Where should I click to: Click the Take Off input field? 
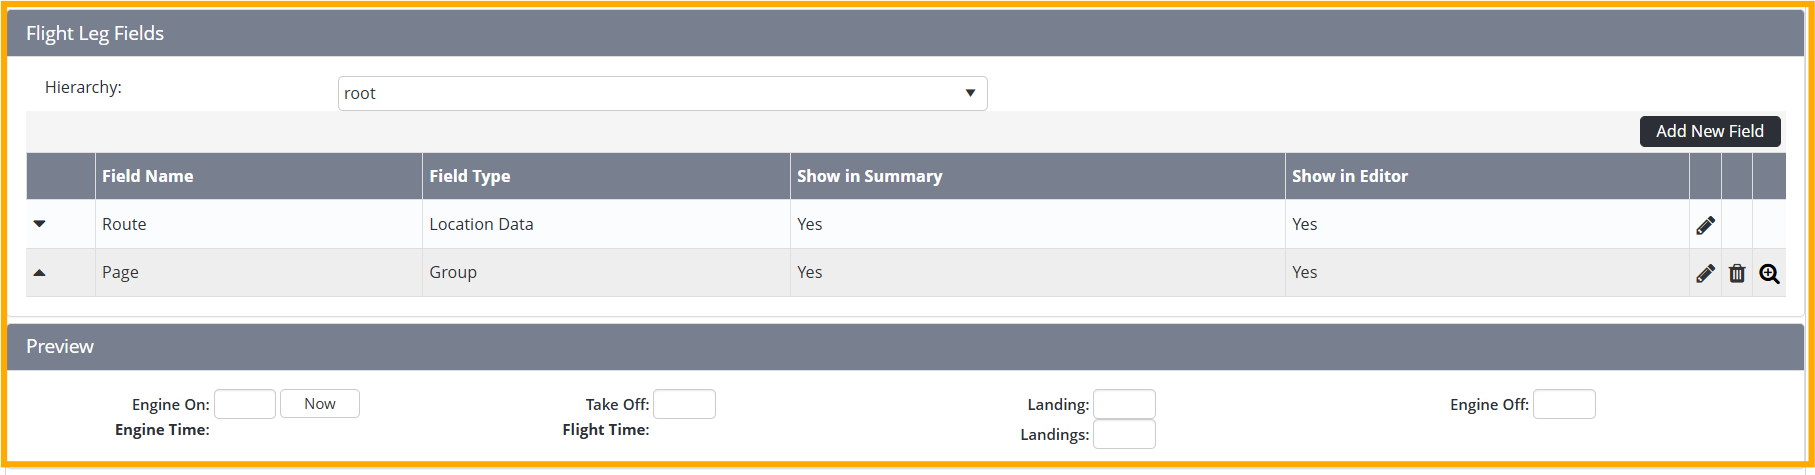tap(684, 404)
